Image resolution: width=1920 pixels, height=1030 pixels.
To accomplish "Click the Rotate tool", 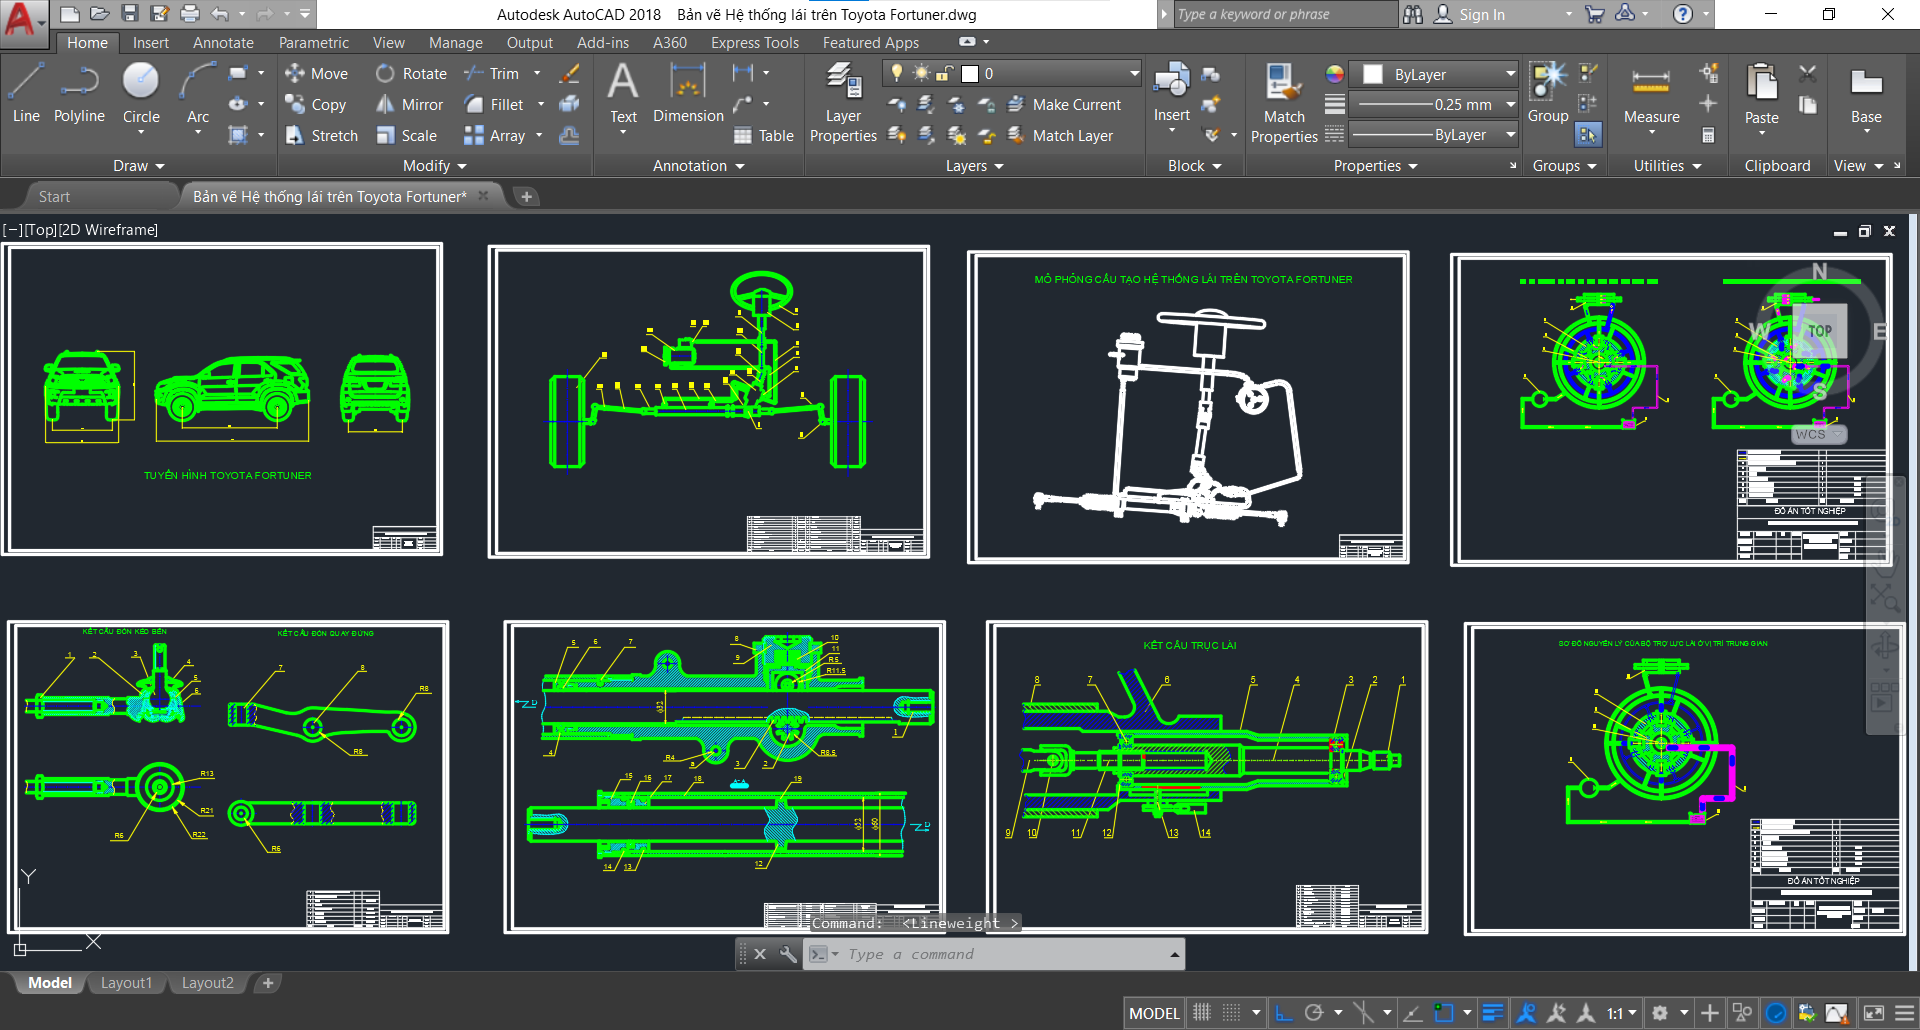I will click(411, 73).
